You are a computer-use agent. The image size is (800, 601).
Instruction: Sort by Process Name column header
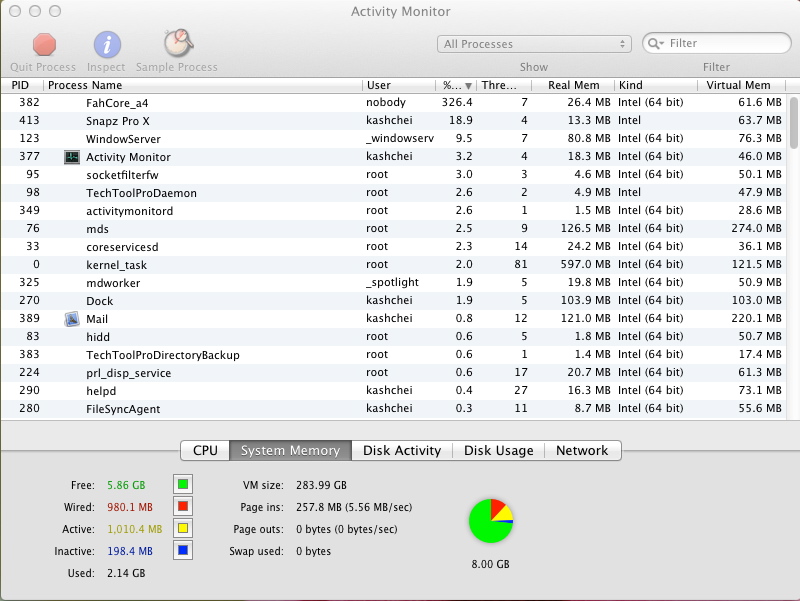pos(203,85)
